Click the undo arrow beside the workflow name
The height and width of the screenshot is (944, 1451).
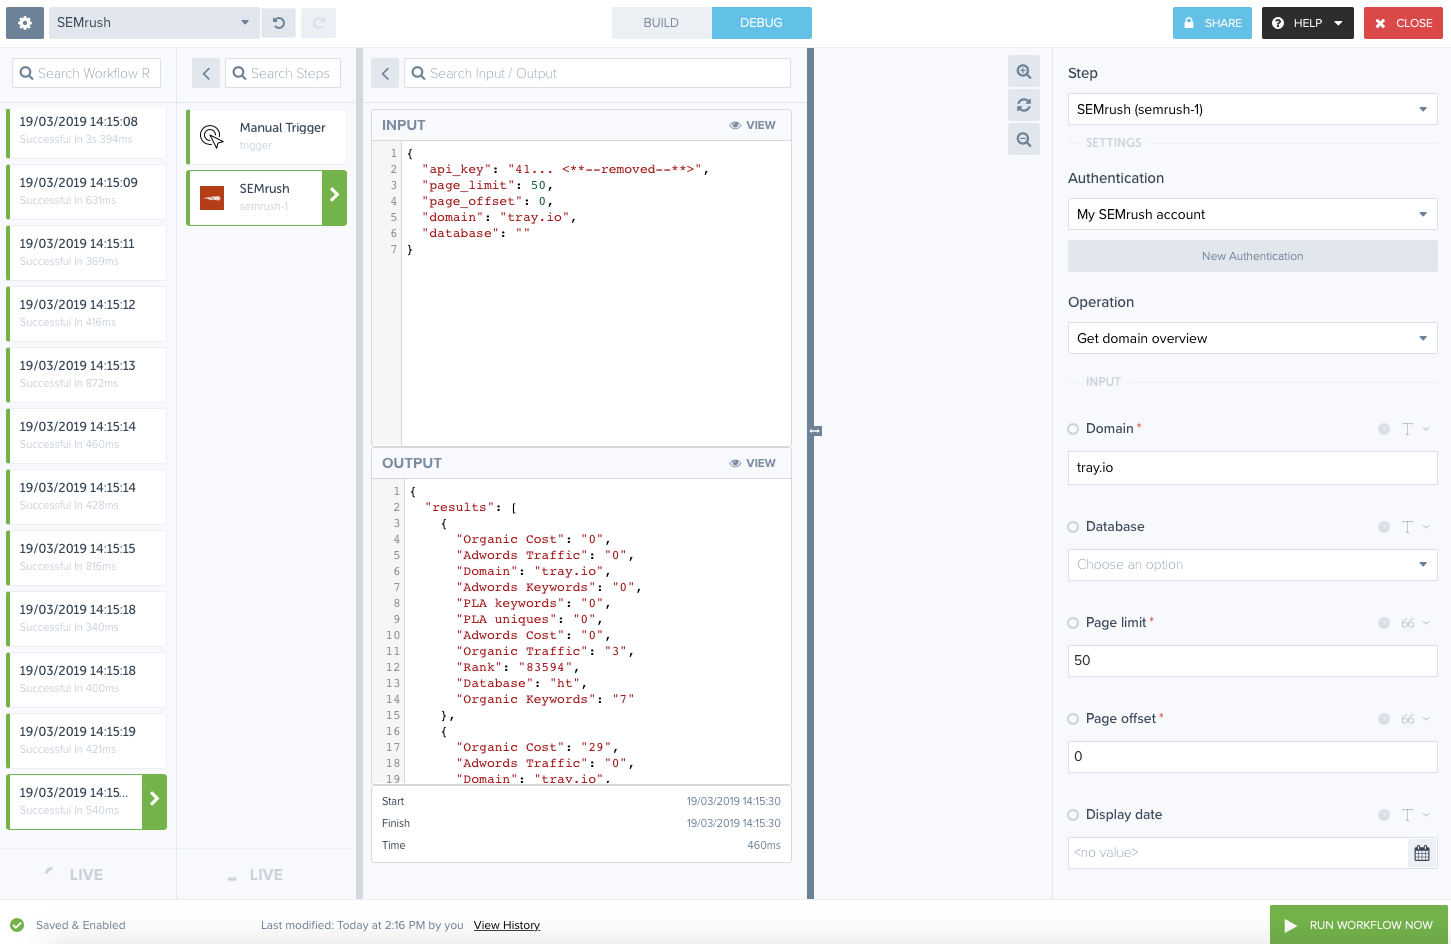[x=277, y=22]
